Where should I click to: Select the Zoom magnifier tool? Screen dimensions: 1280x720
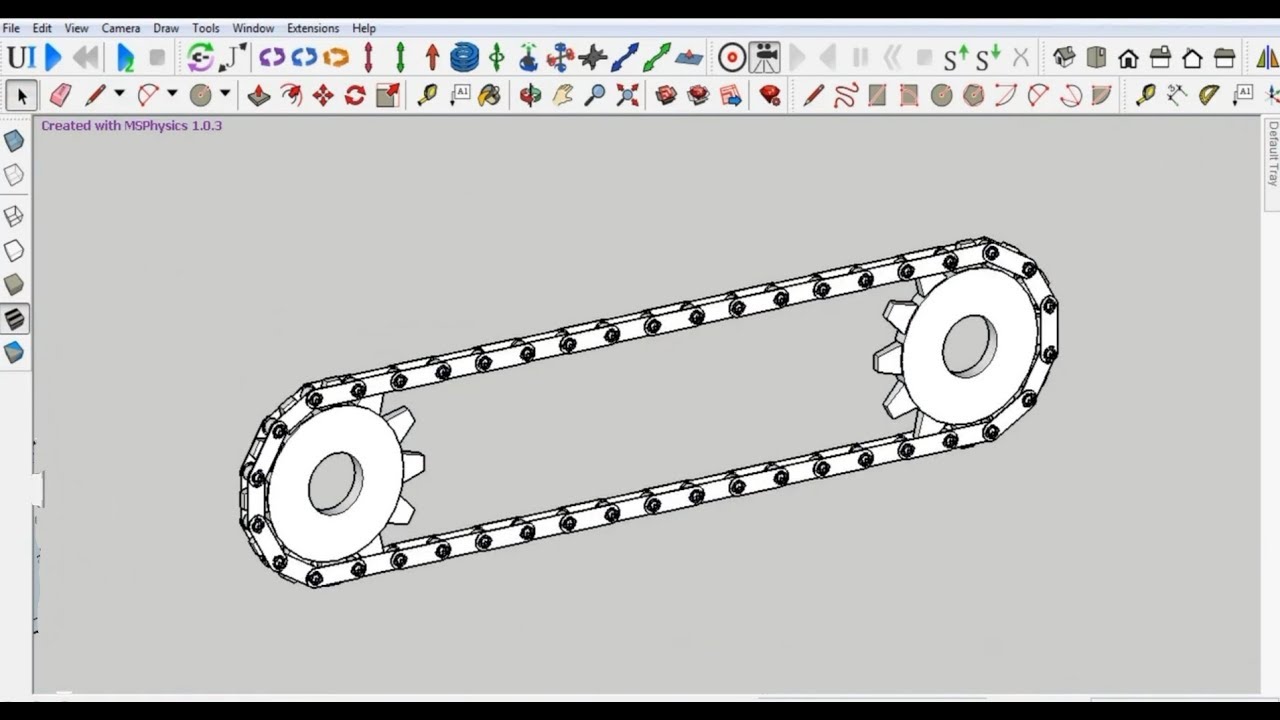point(595,96)
